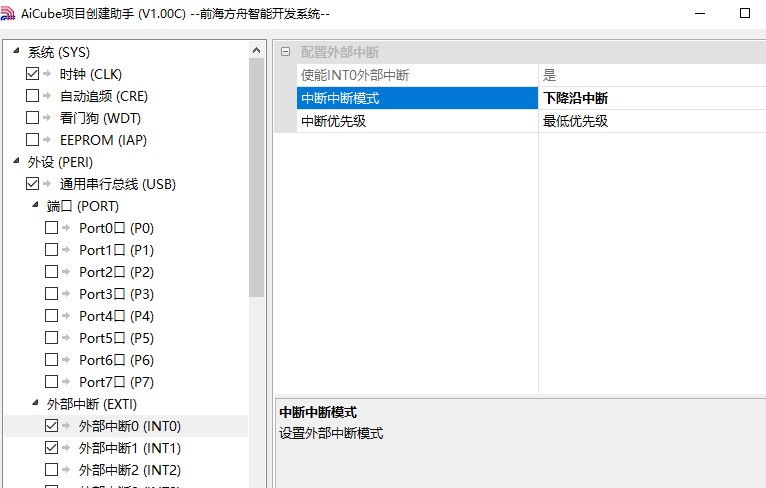The height and width of the screenshot is (488, 766).
Task: Check the Port6口 (P6) checkbox
Action: tap(51, 360)
